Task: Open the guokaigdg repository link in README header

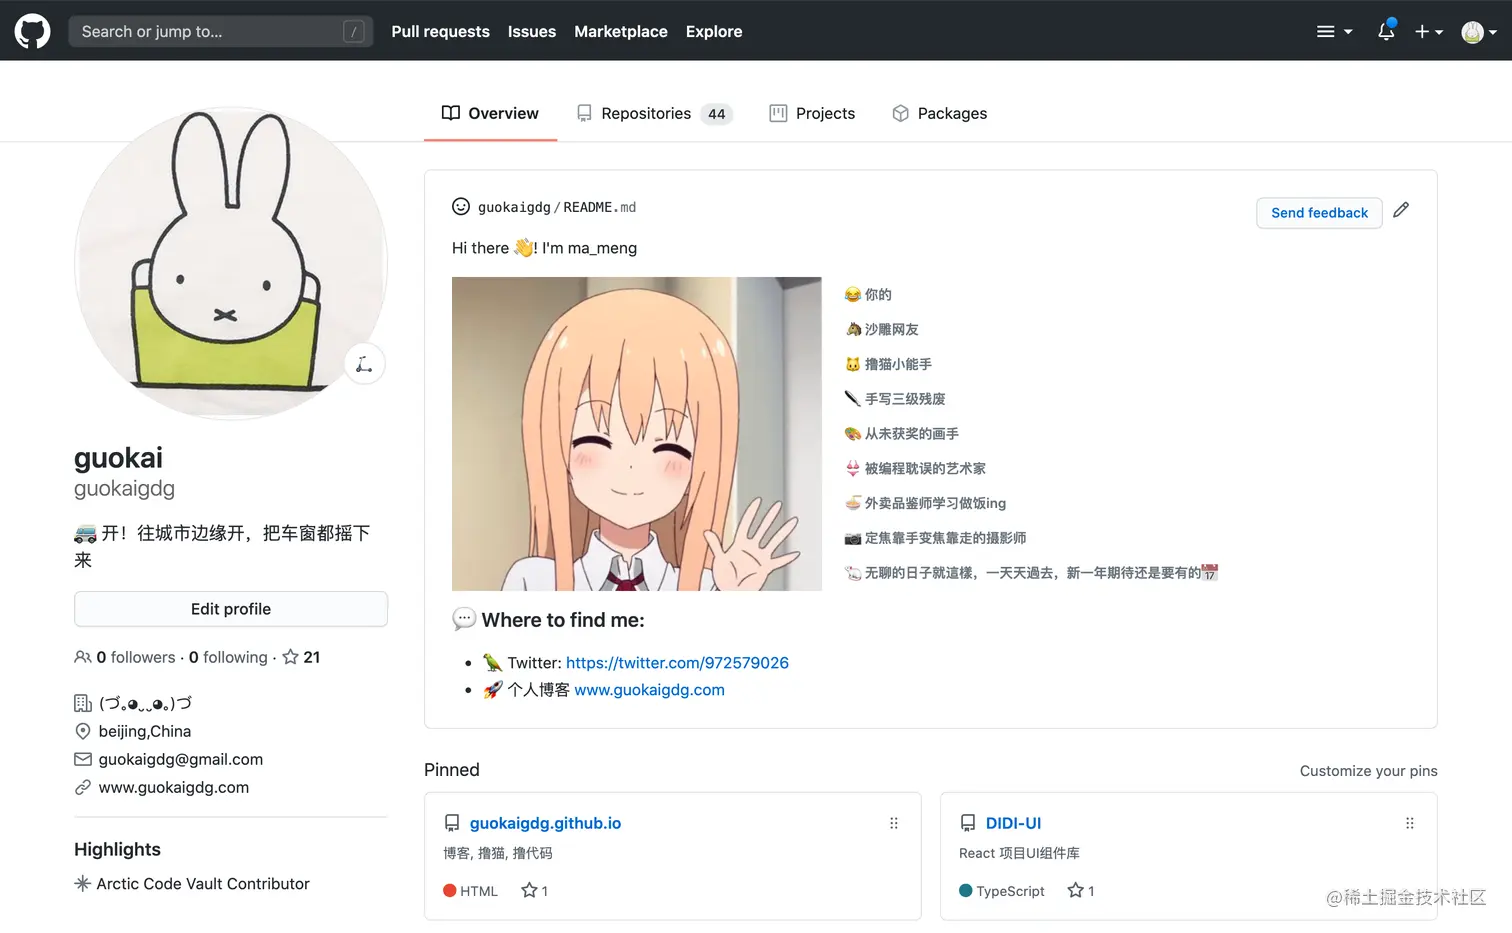Action: click(514, 207)
